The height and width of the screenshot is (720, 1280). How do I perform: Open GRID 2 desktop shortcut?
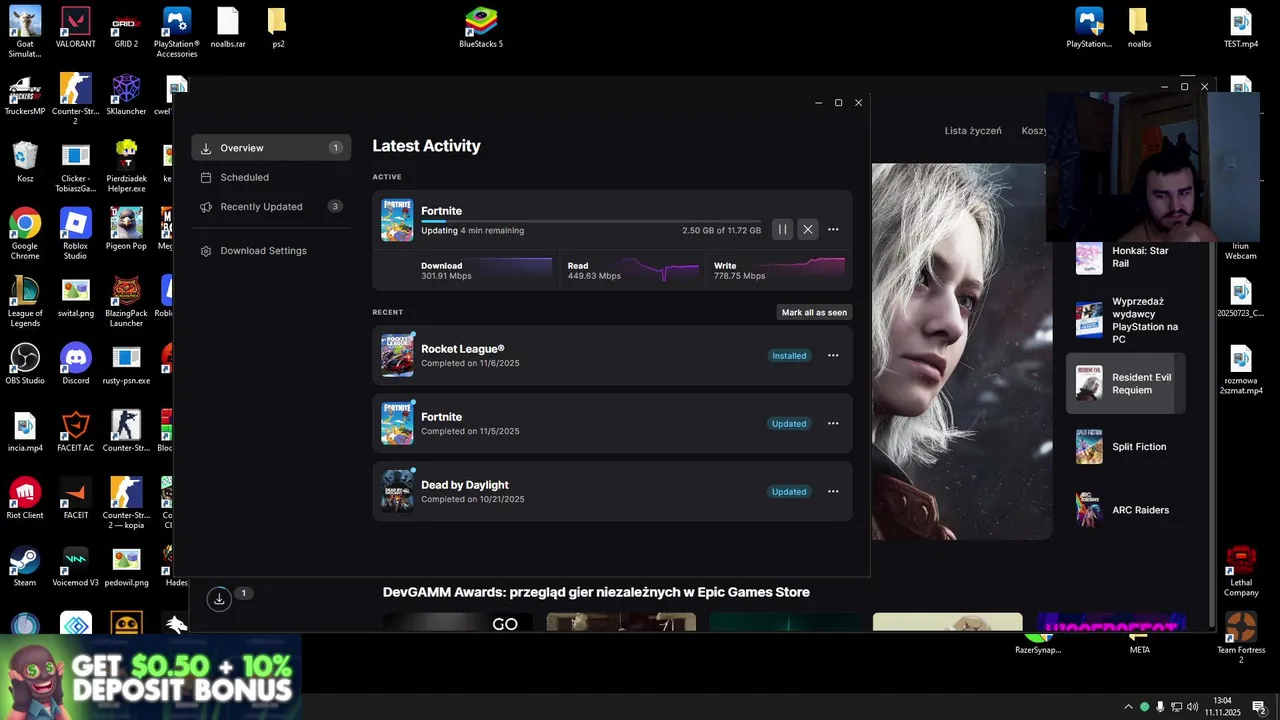point(126,28)
